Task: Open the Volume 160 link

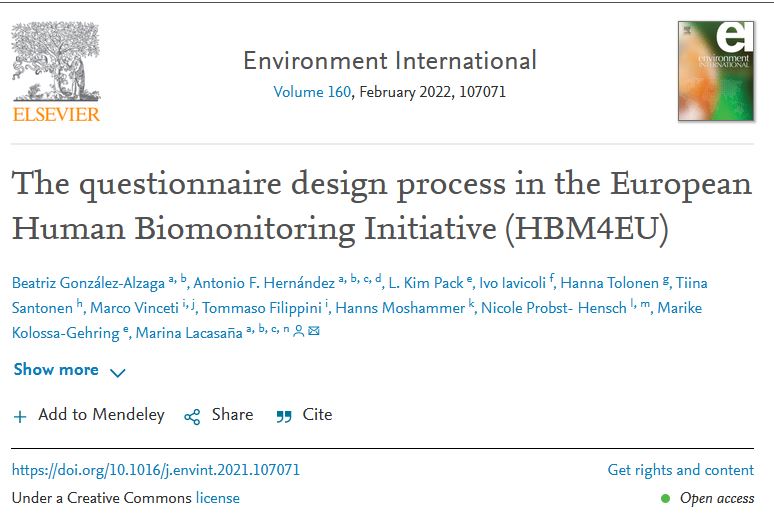Action: coord(312,92)
